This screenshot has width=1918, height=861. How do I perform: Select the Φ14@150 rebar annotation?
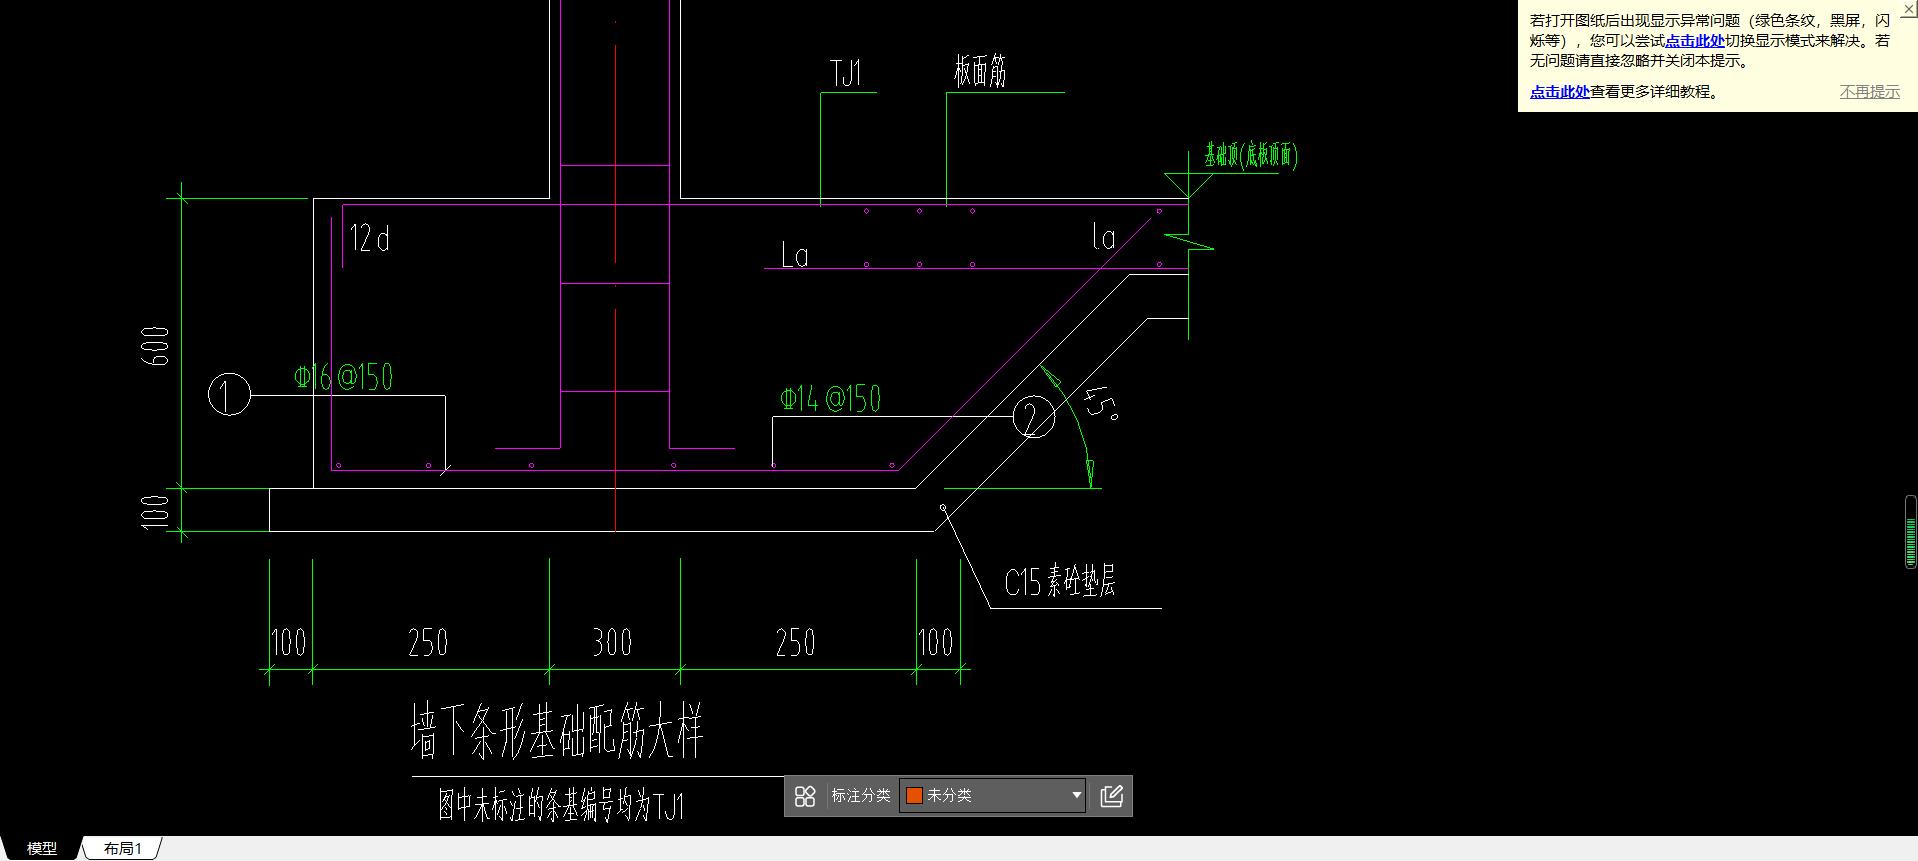click(830, 399)
